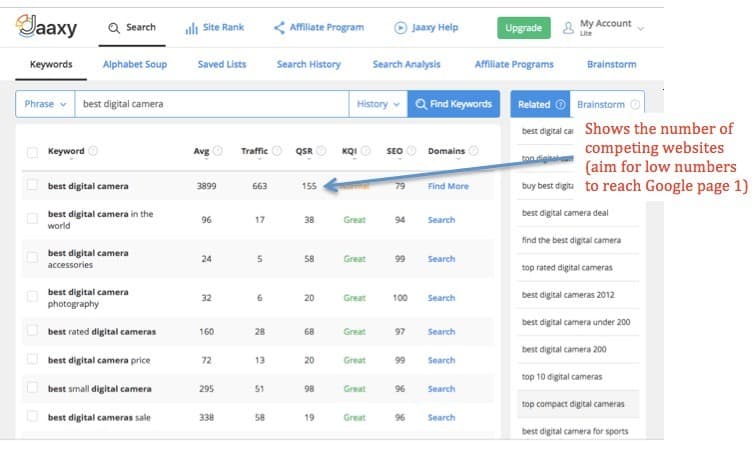Click Search link for 'best digital cameras sale'
The width and height of the screenshot is (752, 451).
(x=441, y=417)
